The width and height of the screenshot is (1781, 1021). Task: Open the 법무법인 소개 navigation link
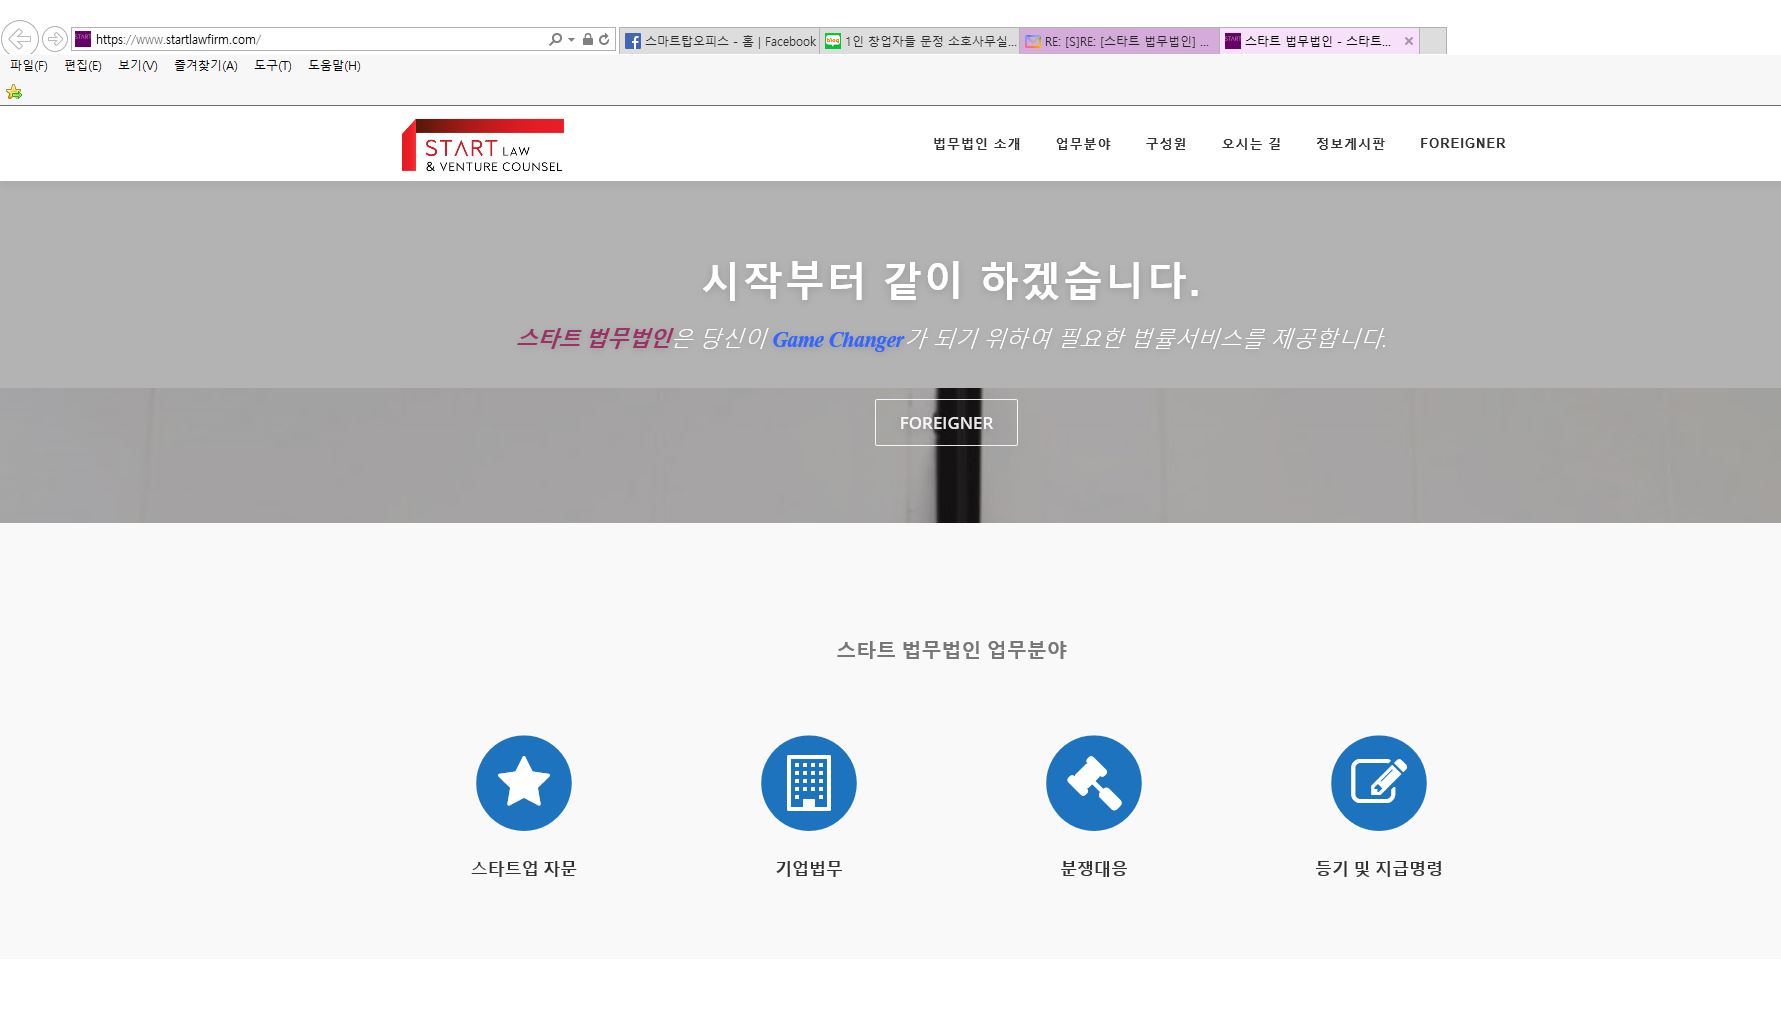pos(977,144)
